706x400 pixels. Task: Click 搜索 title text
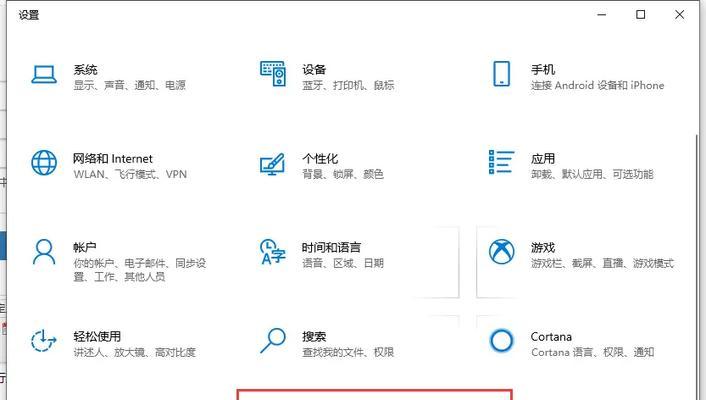[314, 336]
